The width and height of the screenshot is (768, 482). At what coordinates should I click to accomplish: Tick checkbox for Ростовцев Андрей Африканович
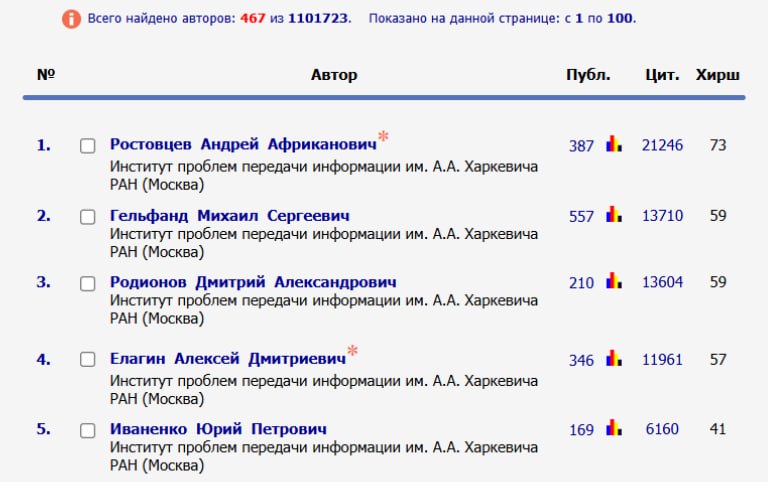coord(88,146)
